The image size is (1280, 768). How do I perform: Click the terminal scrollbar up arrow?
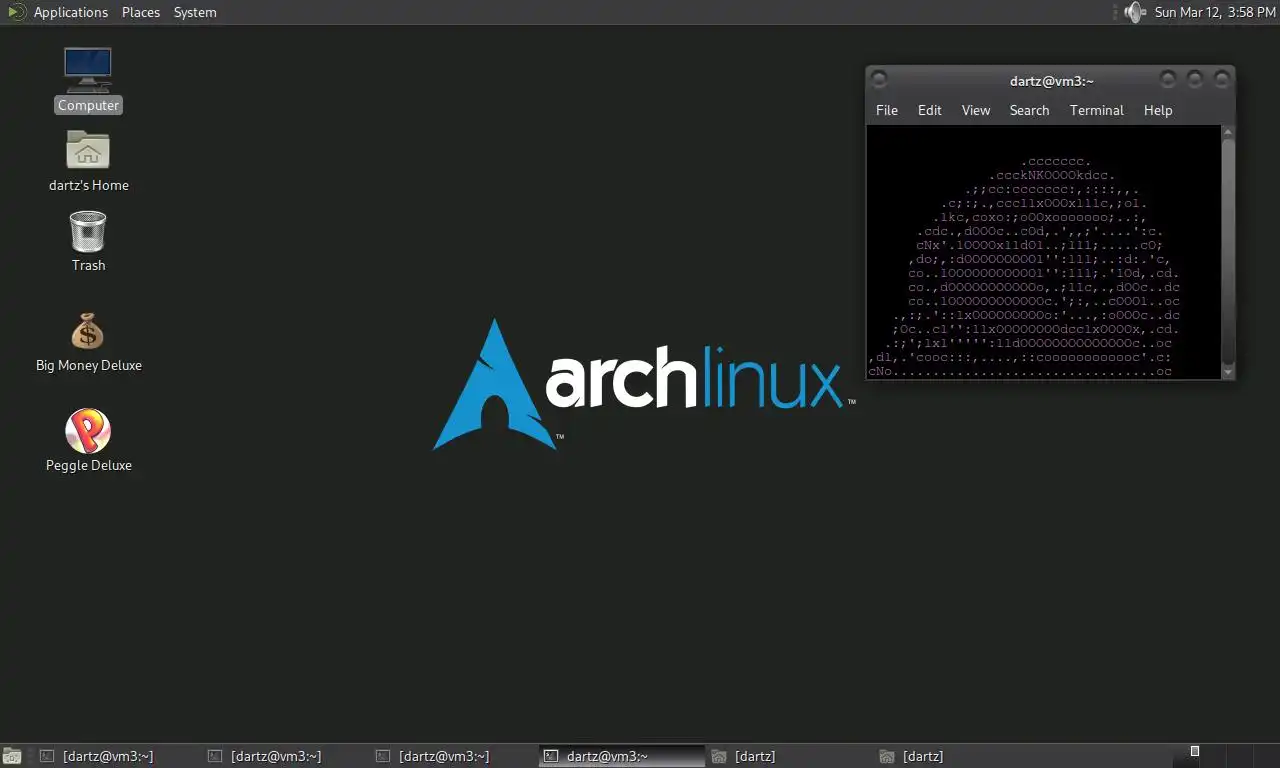[x=1228, y=132]
